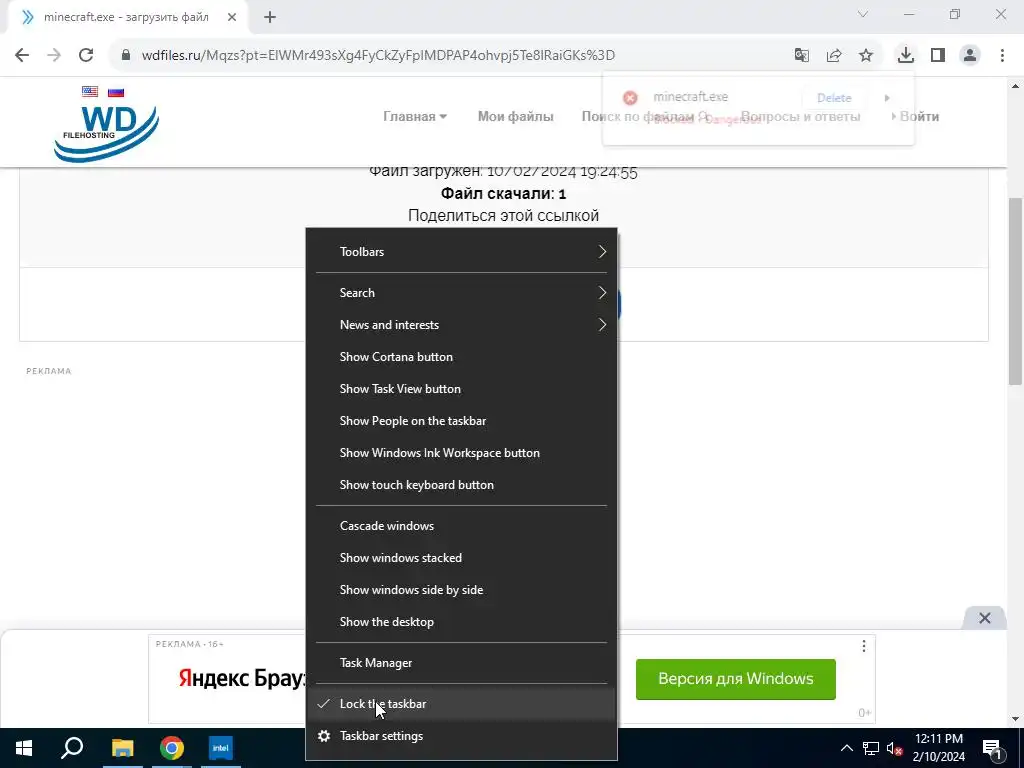Choose Show windows side by side

coord(461,590)
